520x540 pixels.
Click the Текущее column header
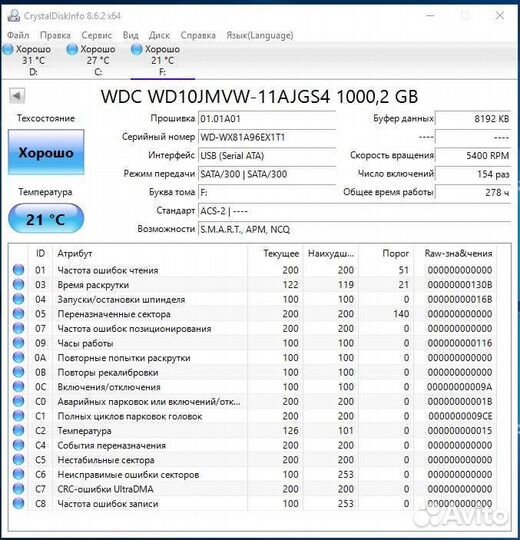pyautogui.click(x=275, y=253)
